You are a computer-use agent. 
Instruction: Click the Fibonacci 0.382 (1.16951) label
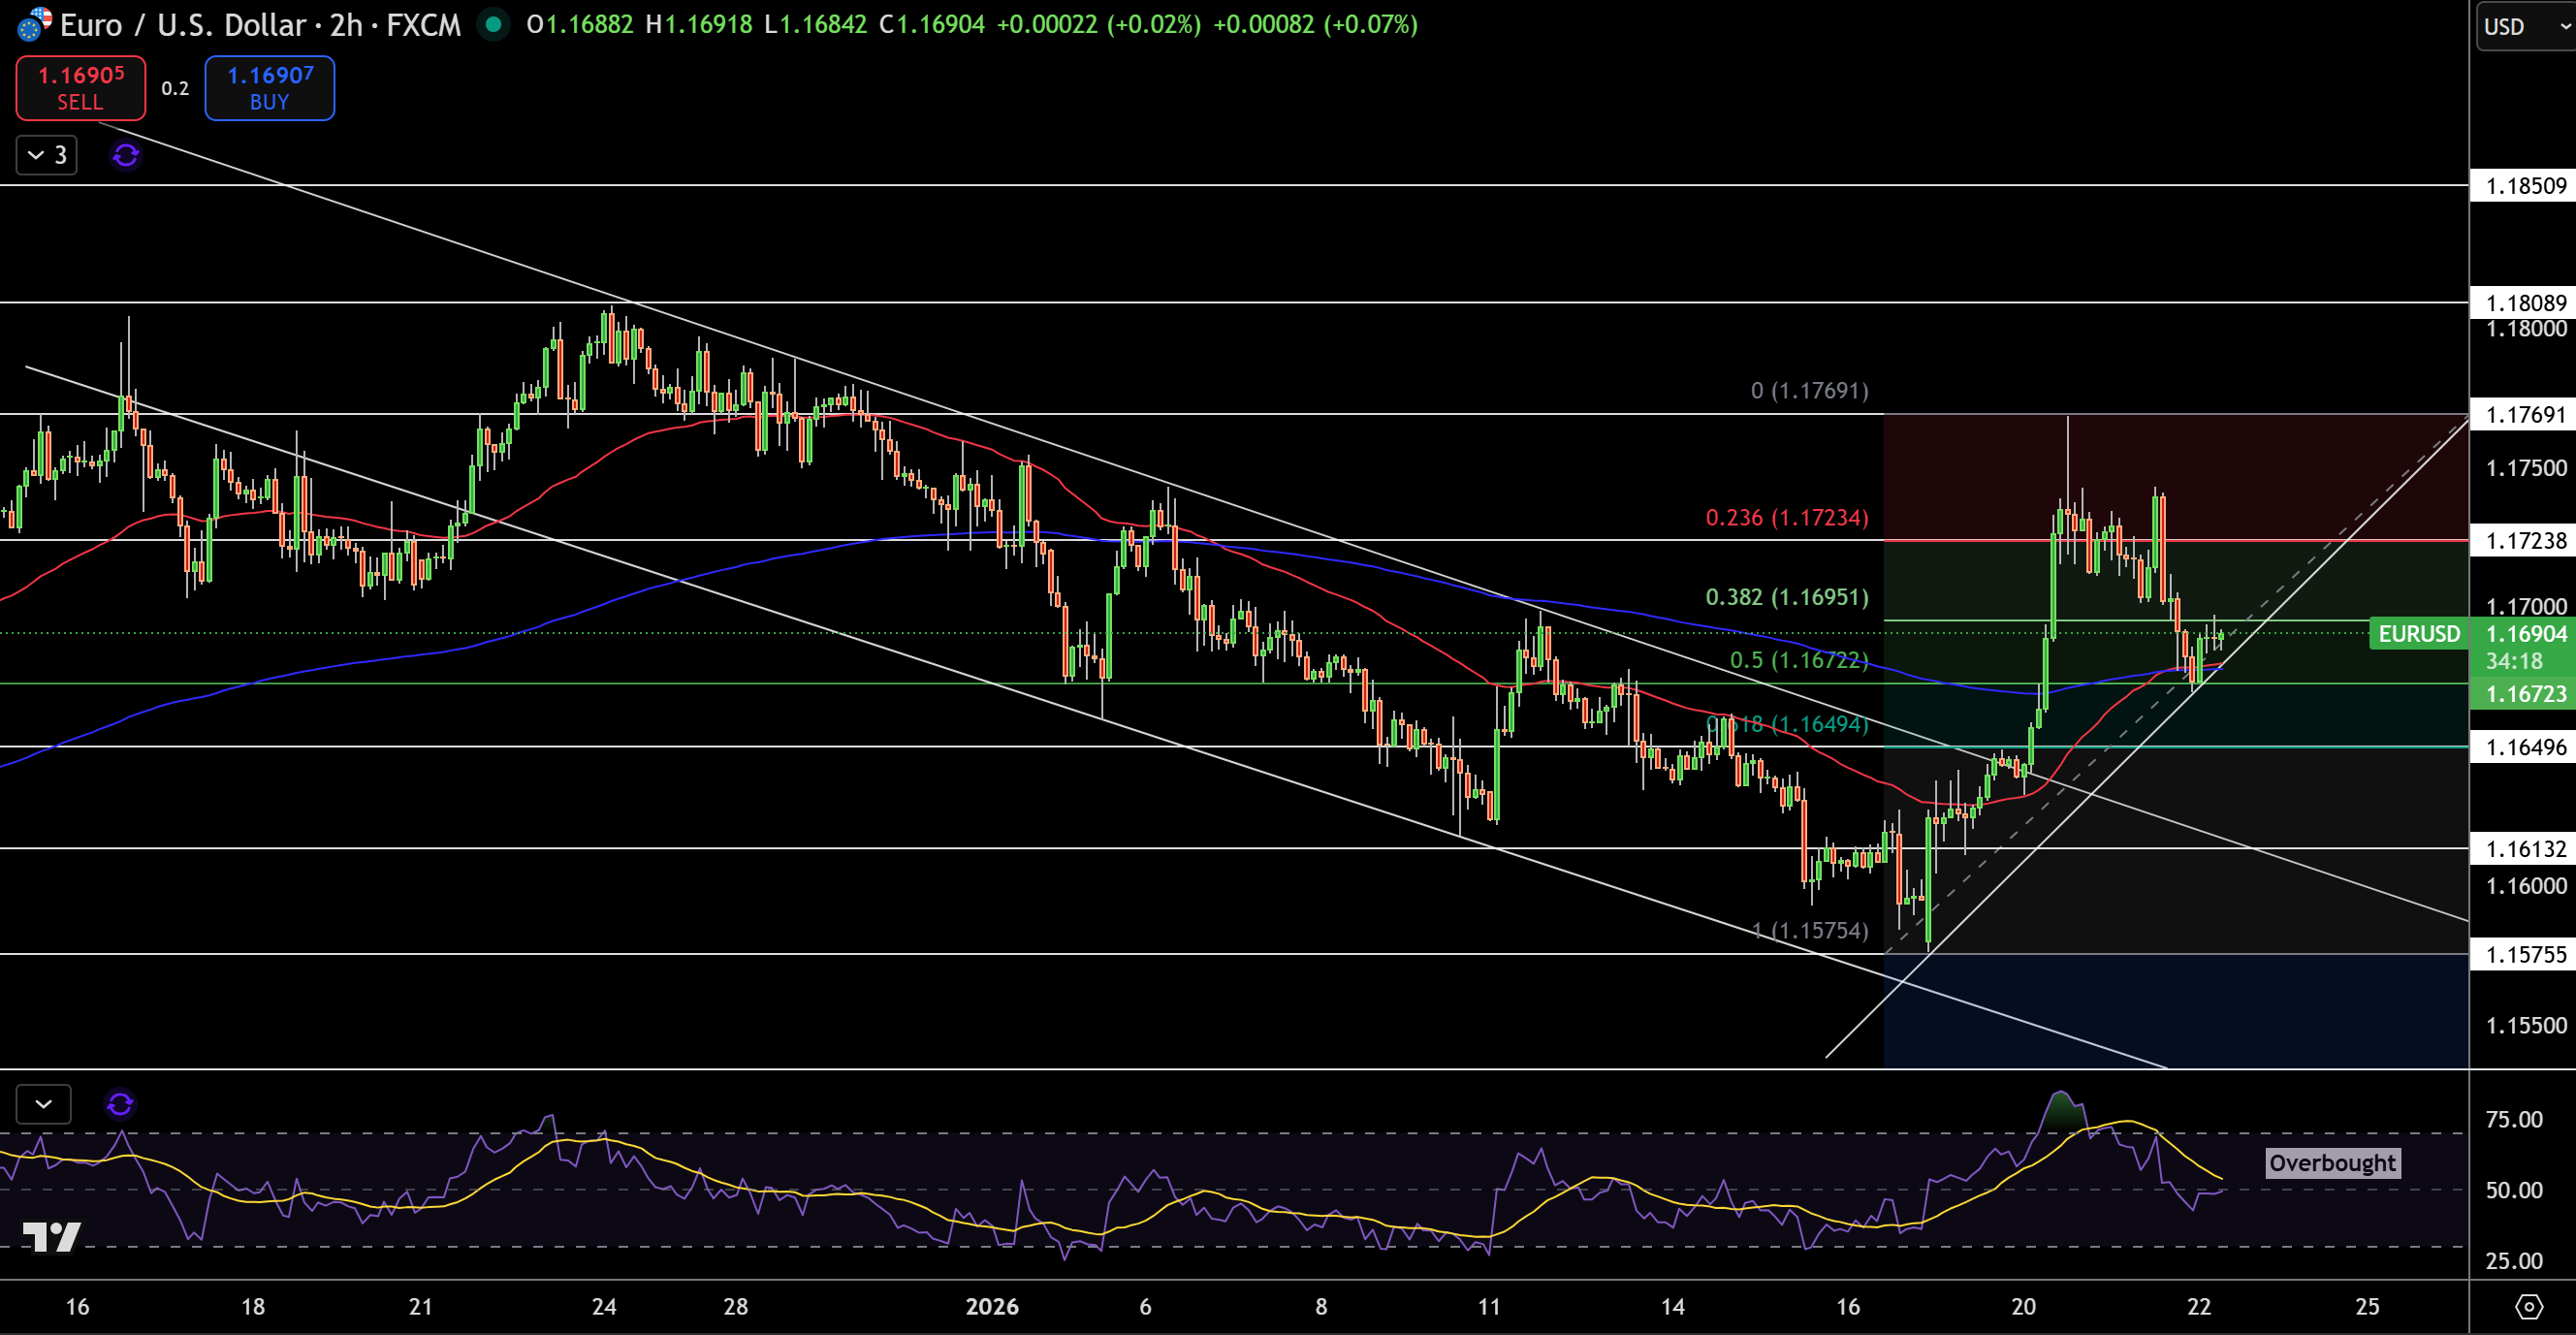click(x=1787, y=597)
